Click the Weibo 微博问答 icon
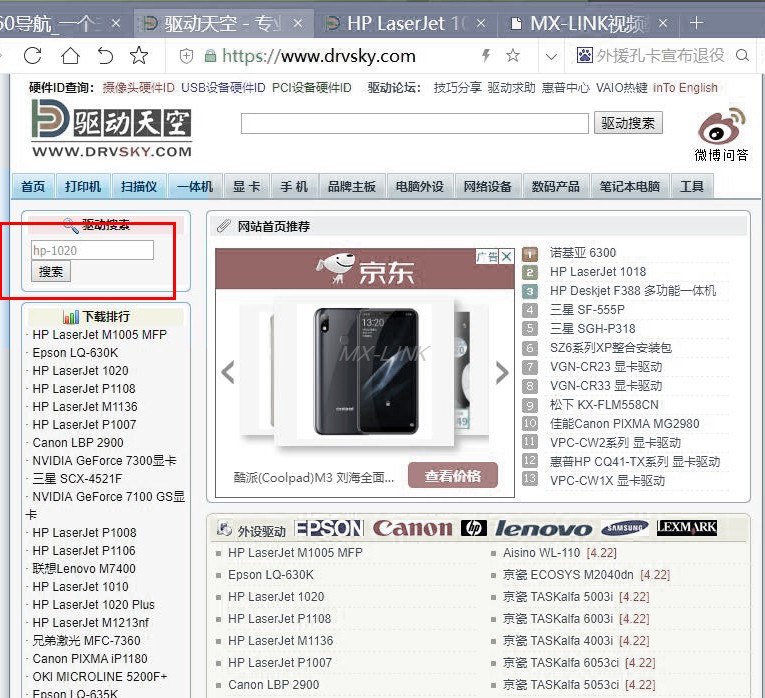Viewport: 765px width, 698px height. (x=722, y=135)
